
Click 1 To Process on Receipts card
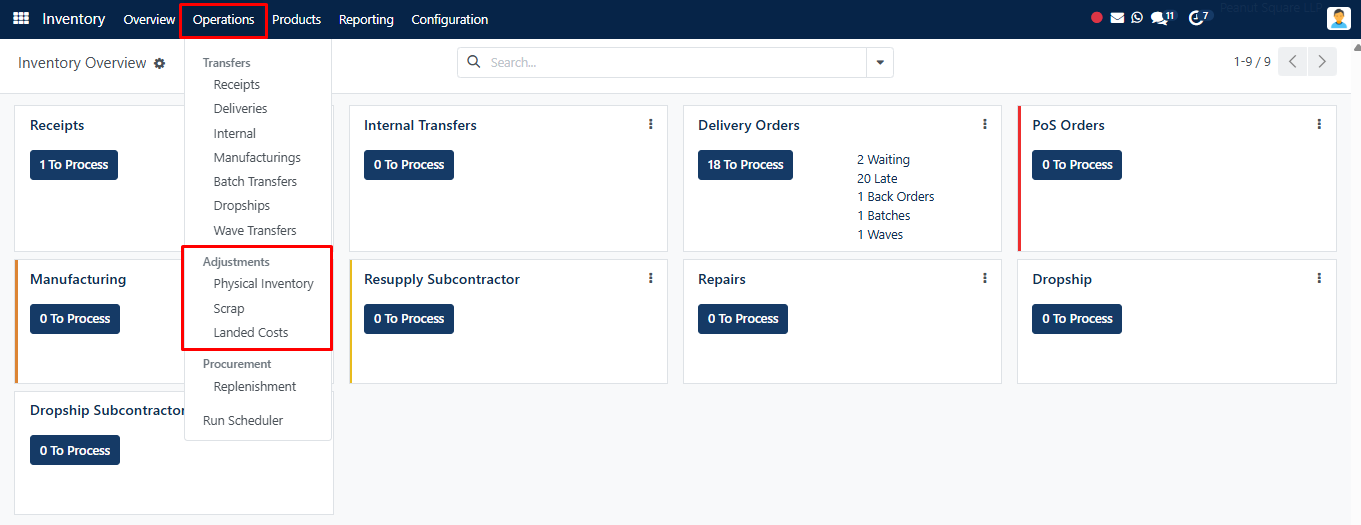(x=74, y=165)
